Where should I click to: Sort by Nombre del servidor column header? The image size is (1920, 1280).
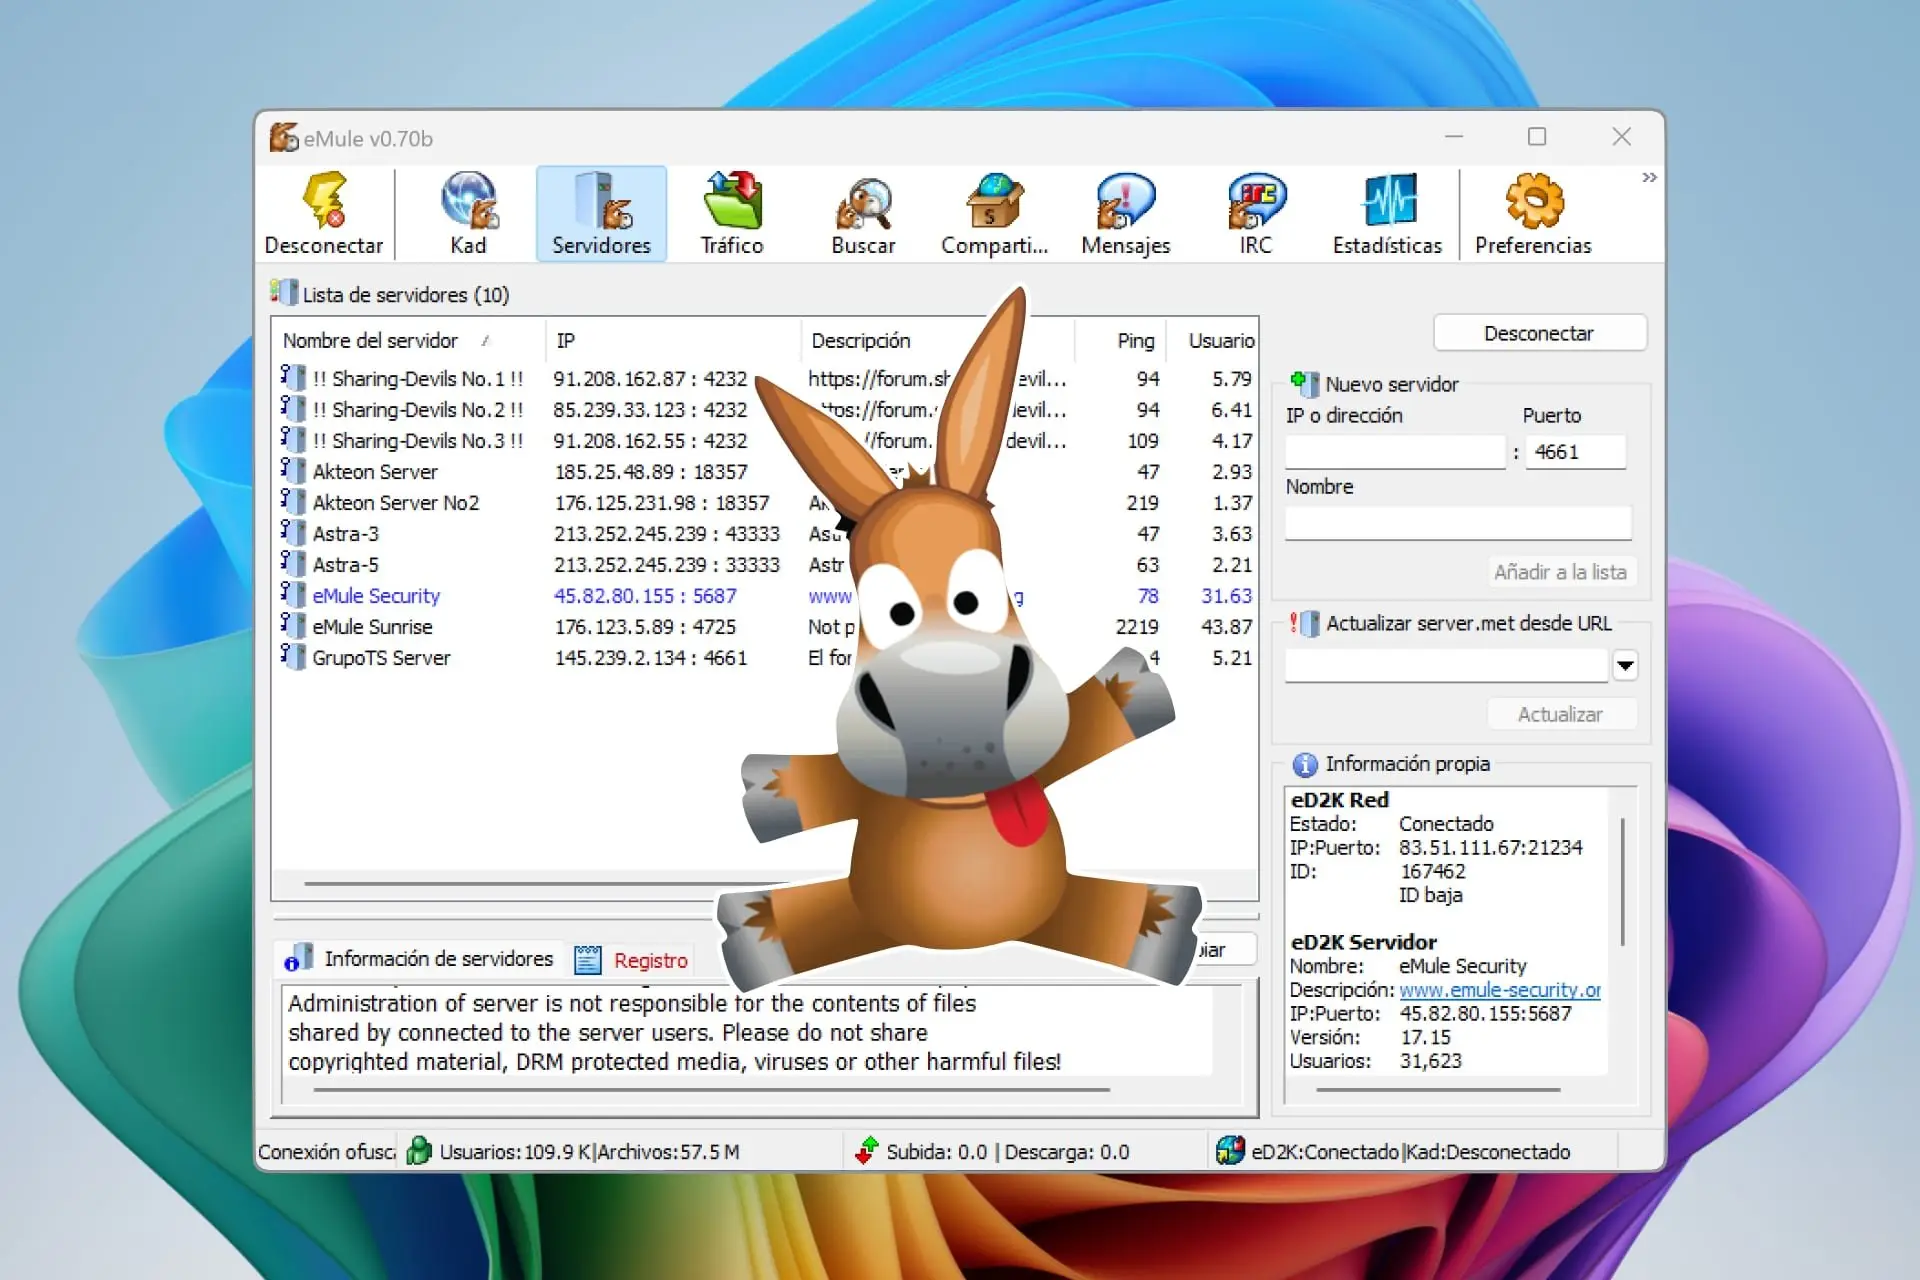point(371,341)
